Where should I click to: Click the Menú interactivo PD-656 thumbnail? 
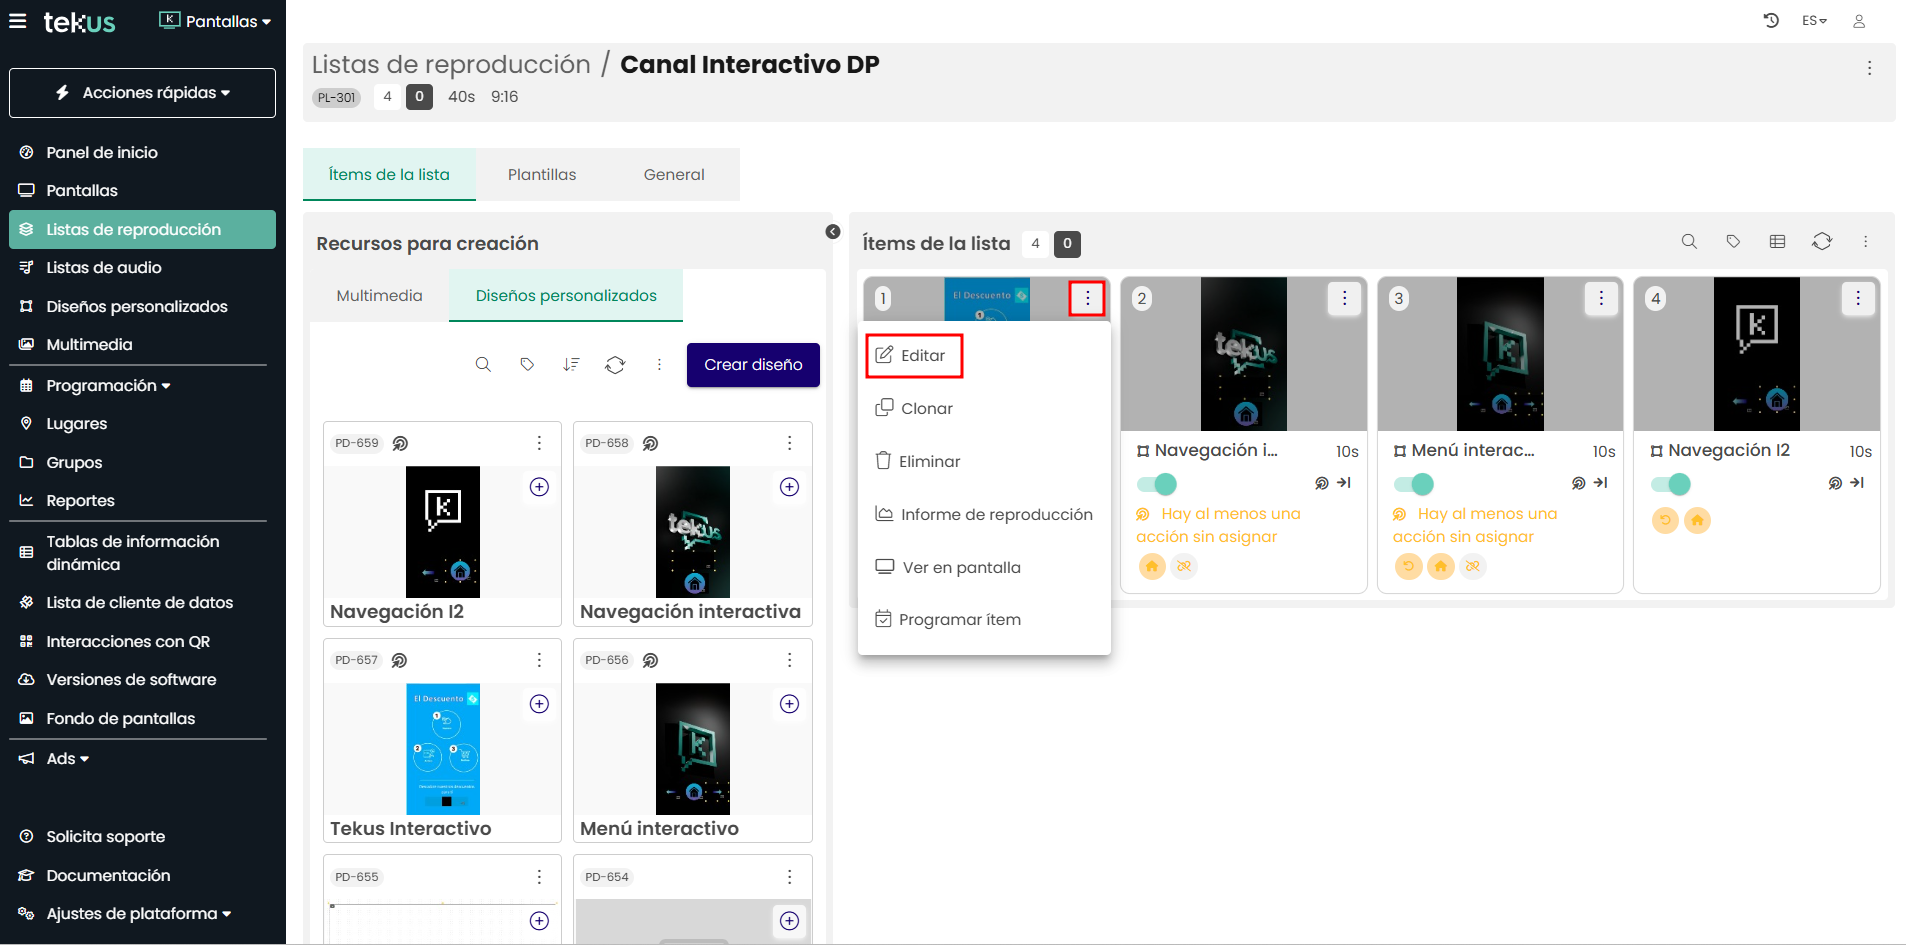point(692,749)
